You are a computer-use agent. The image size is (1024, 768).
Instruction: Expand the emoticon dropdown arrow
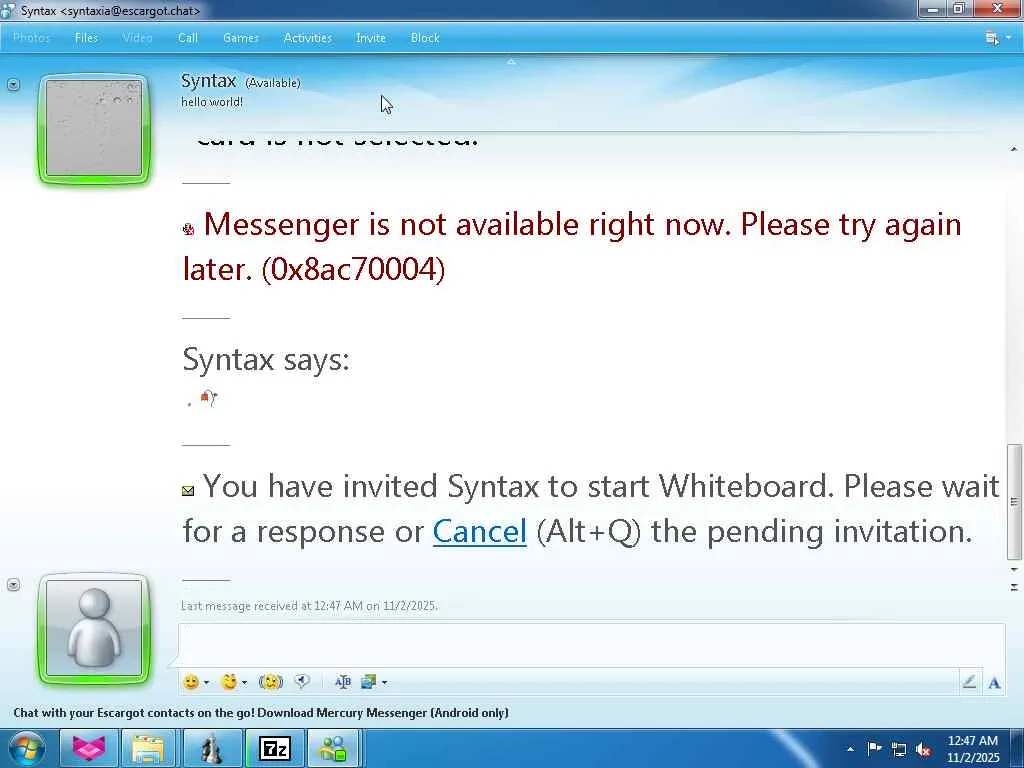(x=206, y=682)
